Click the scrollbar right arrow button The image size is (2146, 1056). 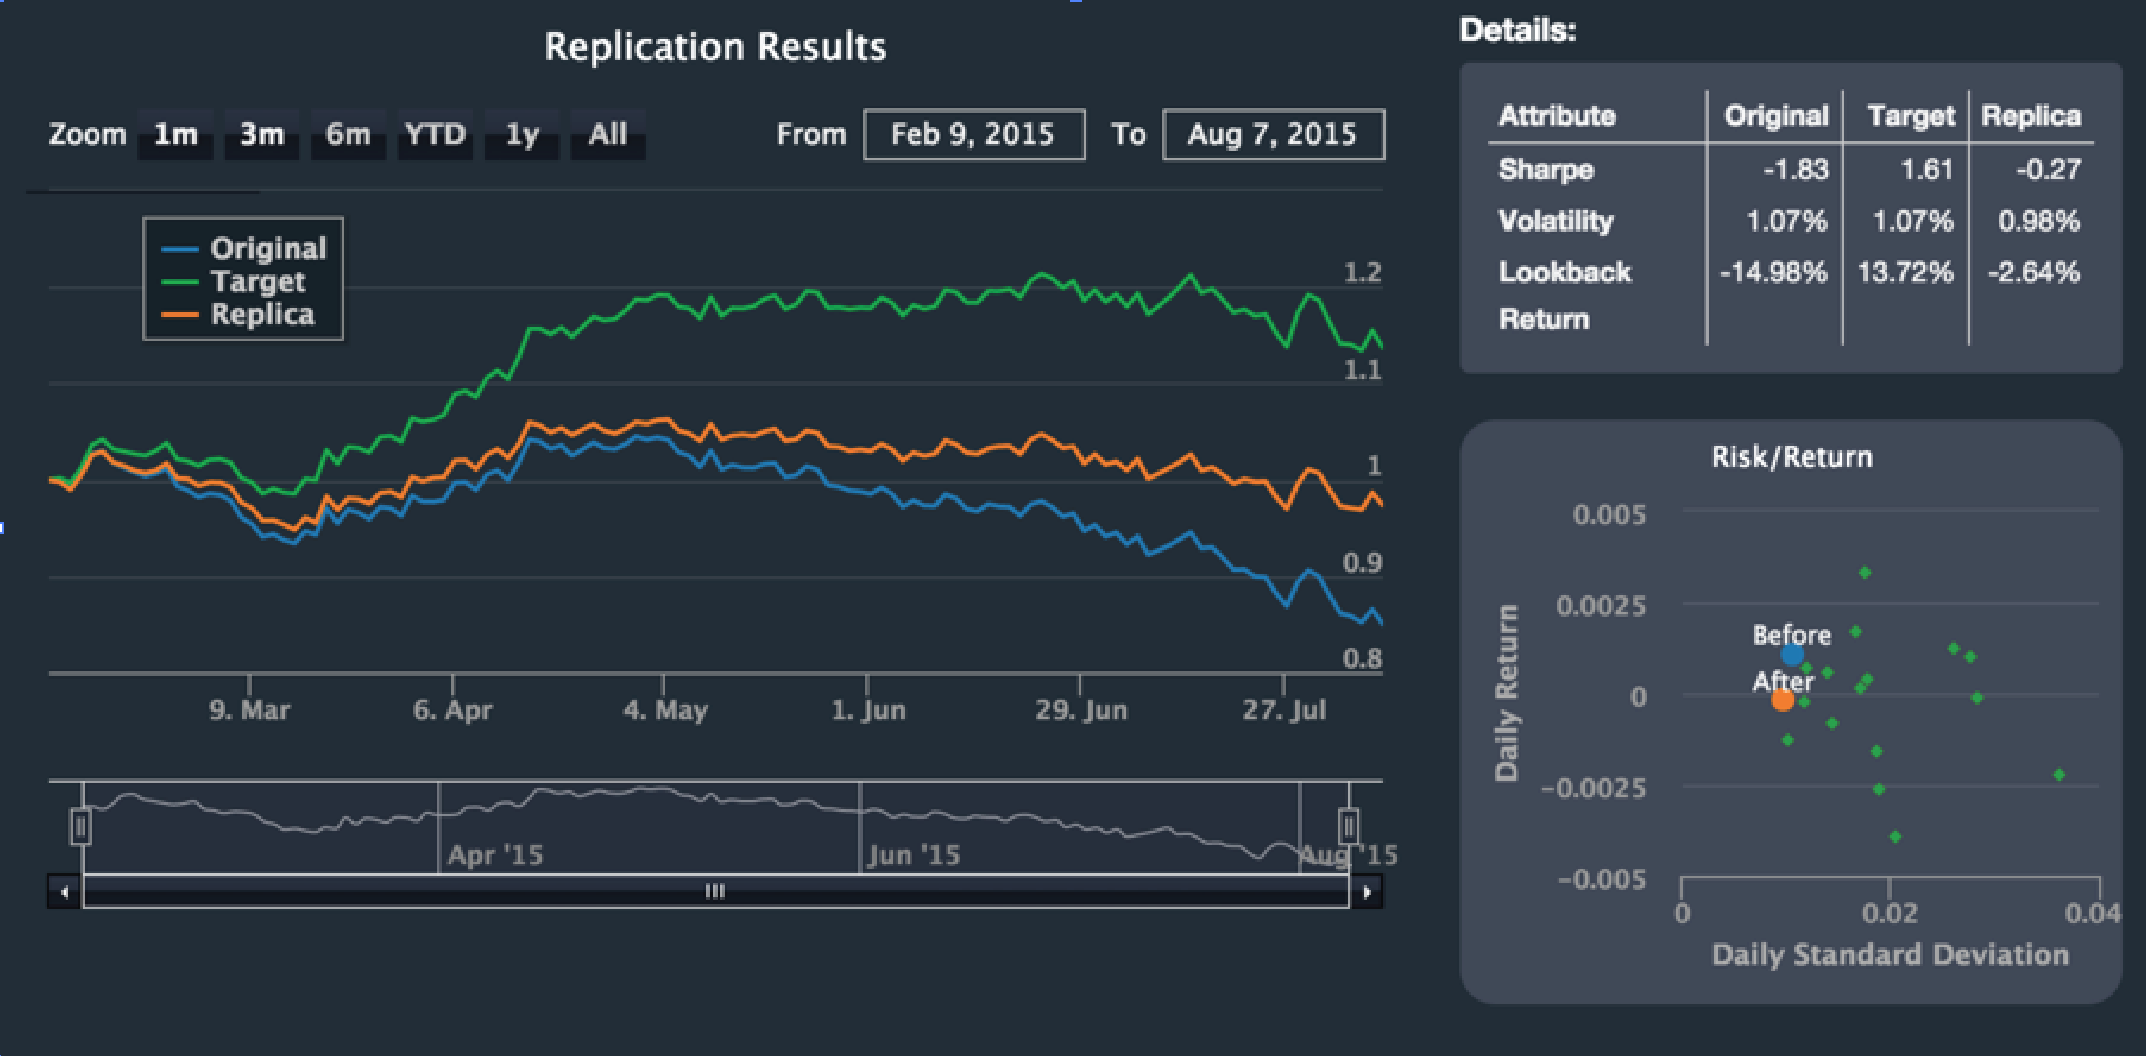1366,891
